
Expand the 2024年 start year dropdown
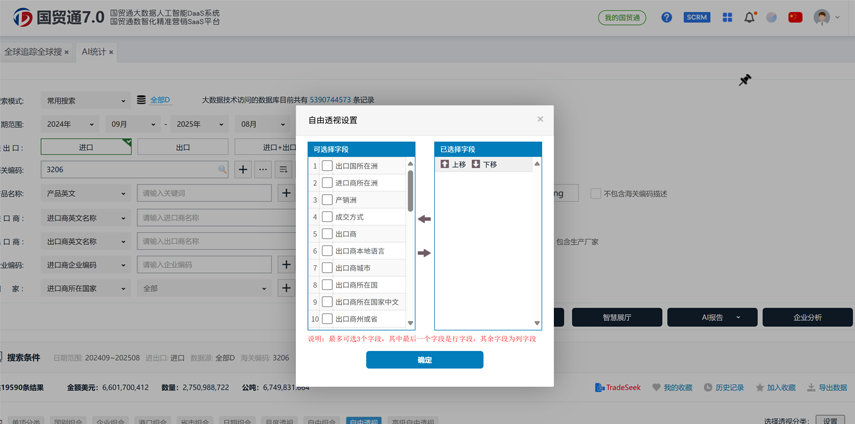(70, 125)
